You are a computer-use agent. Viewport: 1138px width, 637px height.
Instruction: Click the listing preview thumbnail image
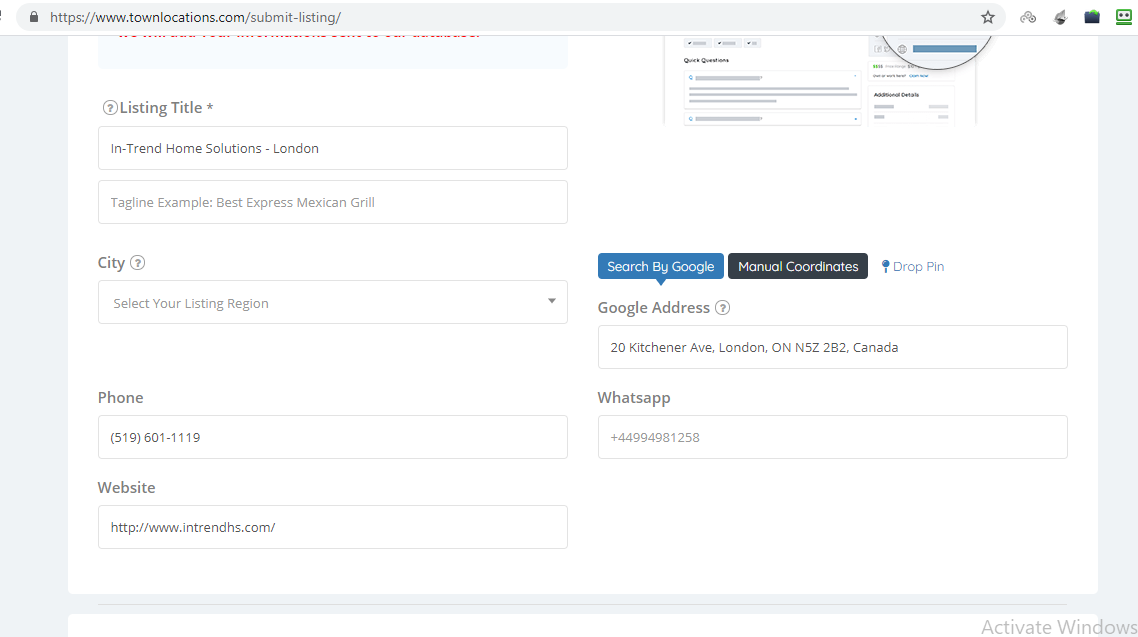(820, 80)
